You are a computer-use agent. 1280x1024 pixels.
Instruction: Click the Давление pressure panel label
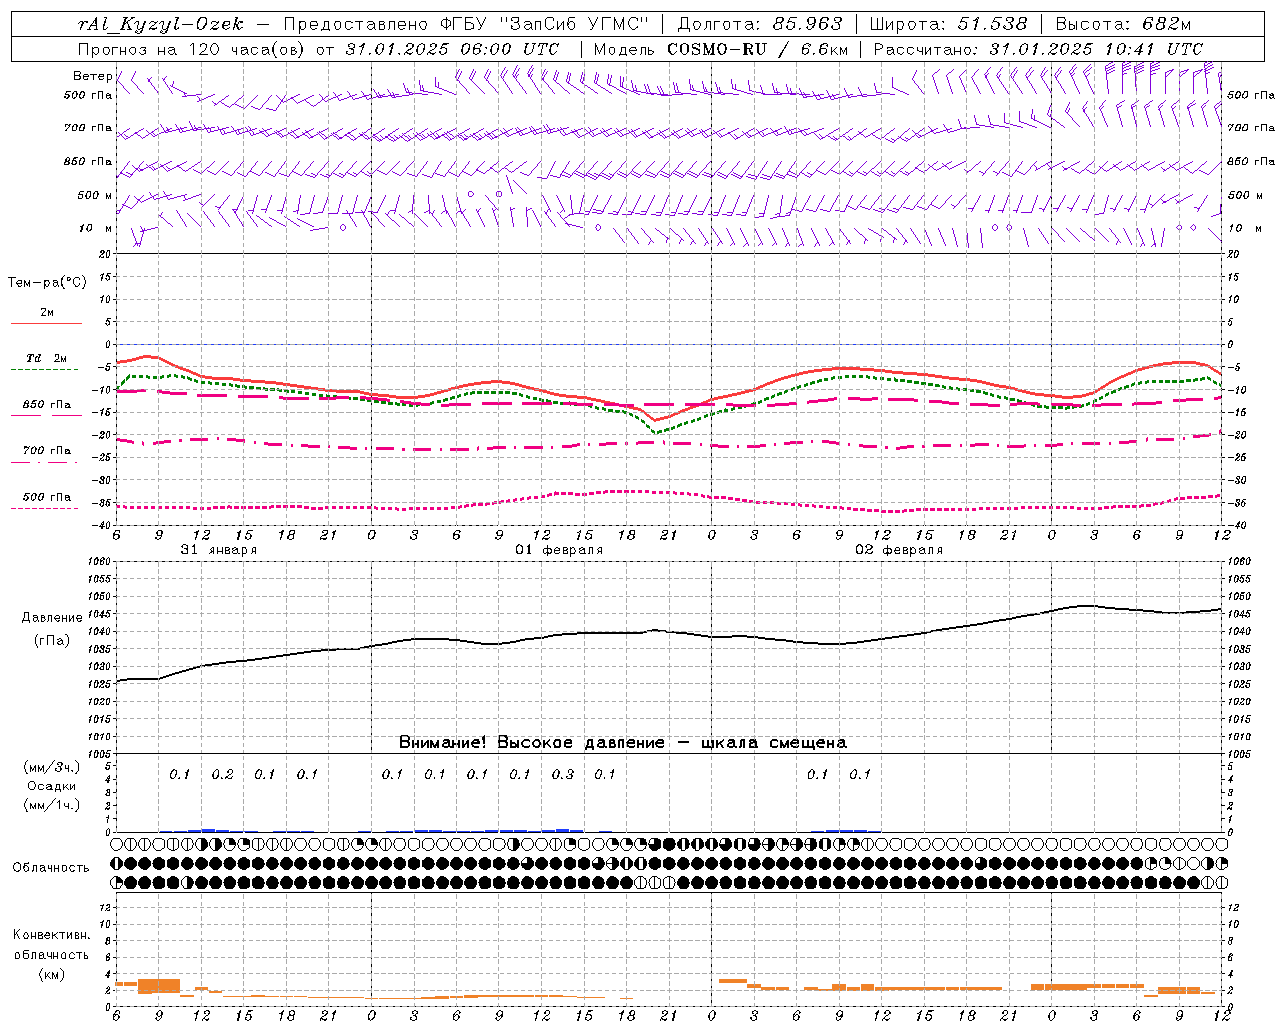[x=52, y=617]
